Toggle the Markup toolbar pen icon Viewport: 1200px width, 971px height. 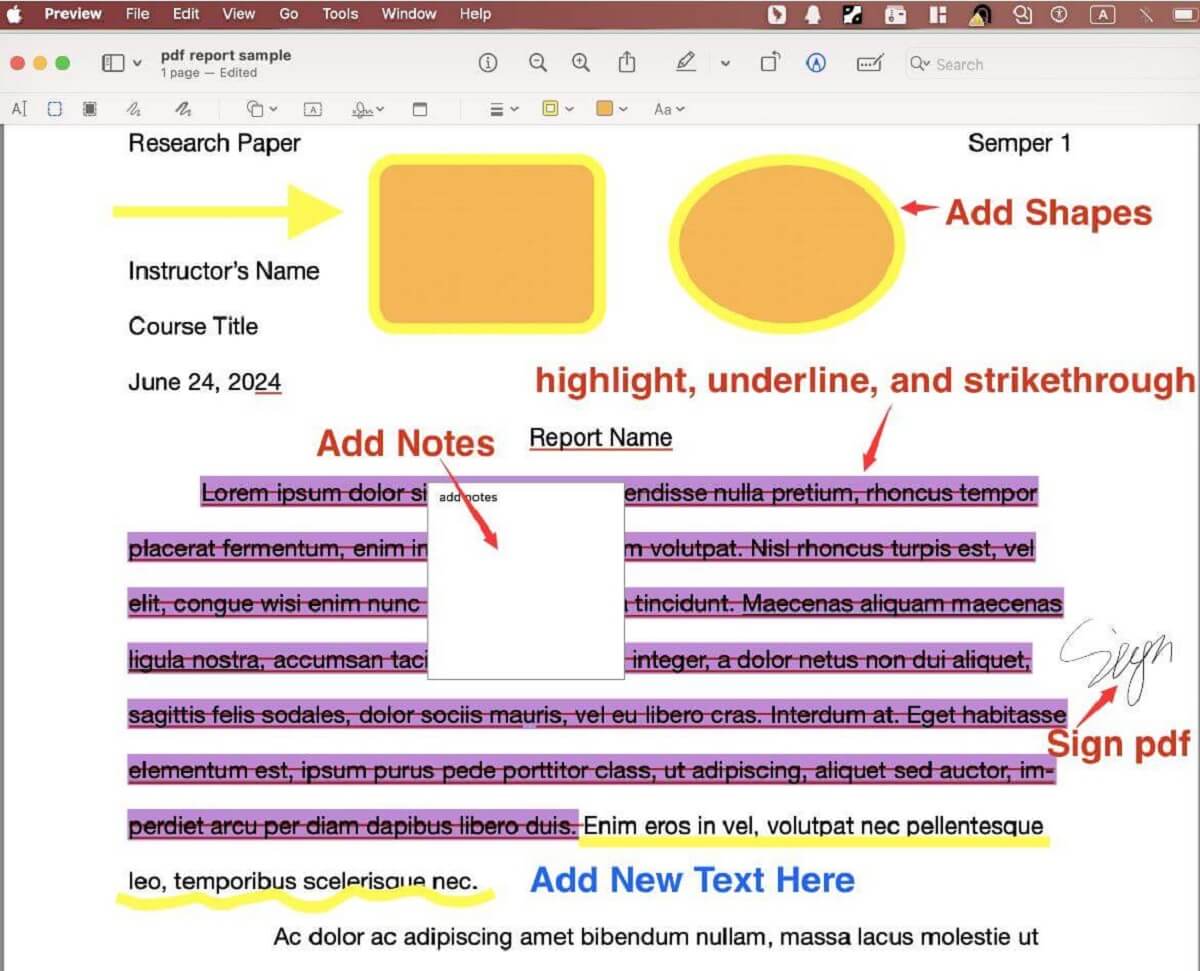[686, 63]
